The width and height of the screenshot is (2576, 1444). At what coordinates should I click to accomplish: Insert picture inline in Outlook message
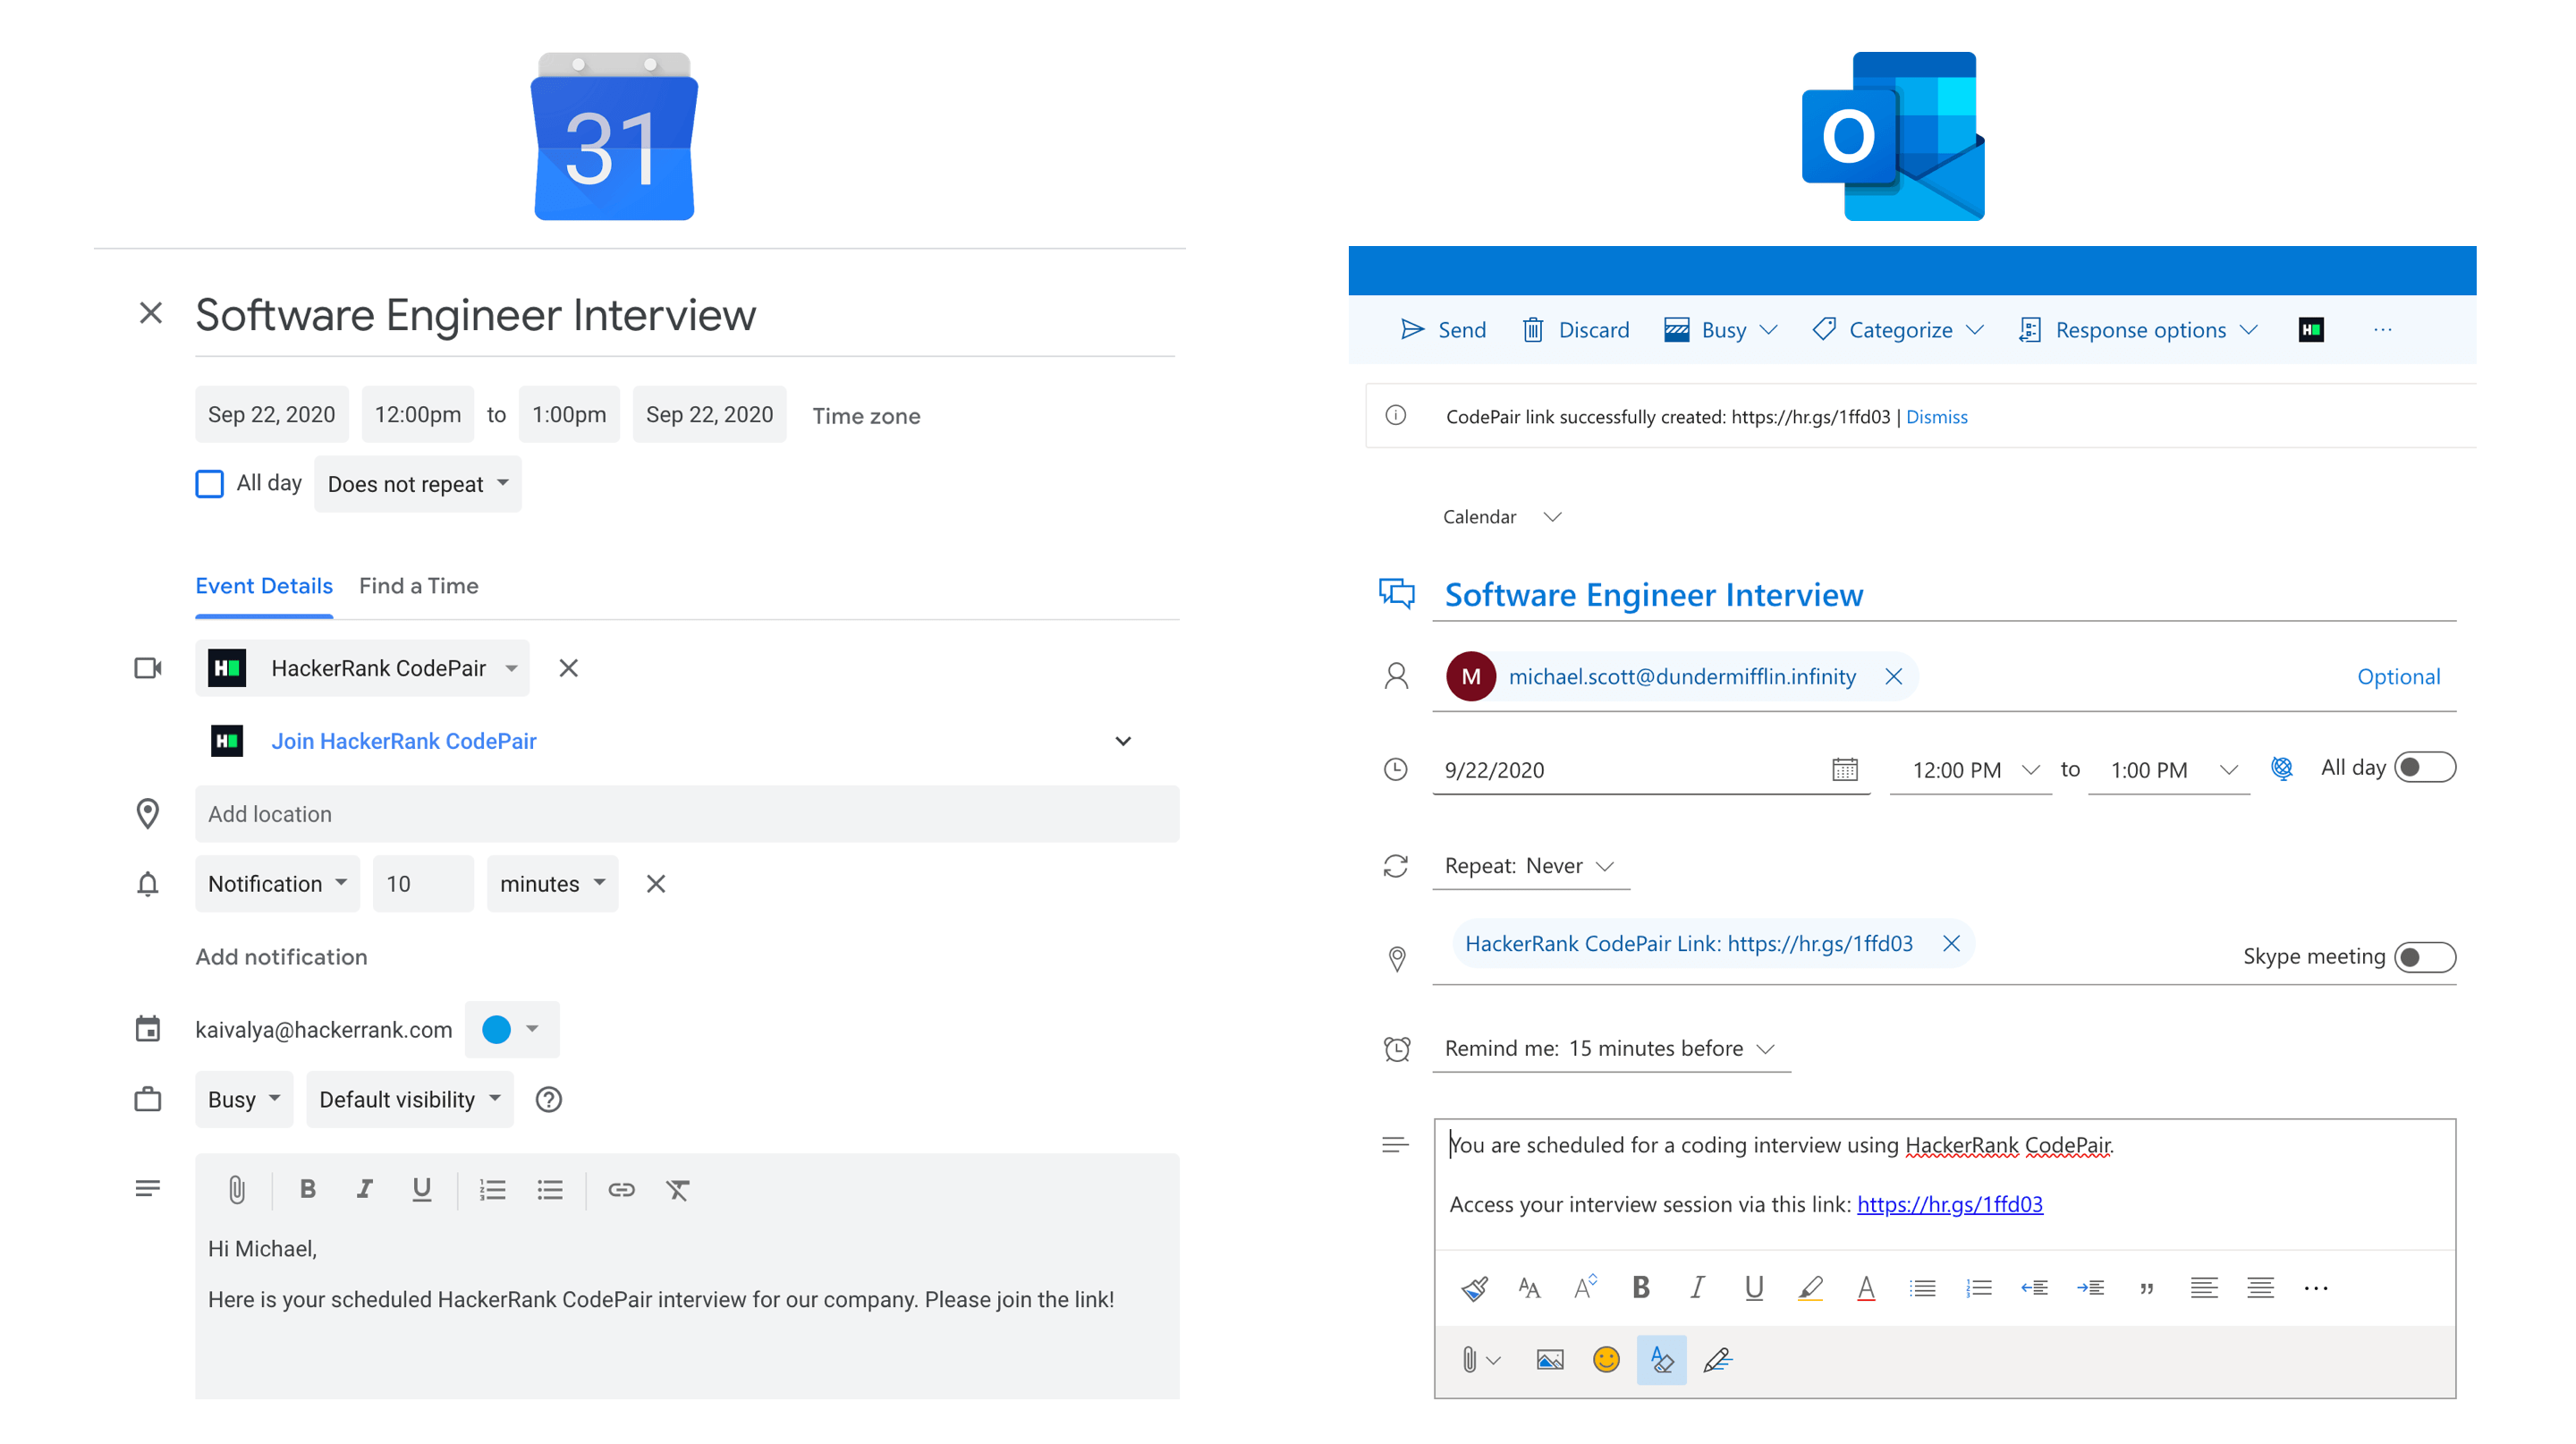click(1549, 1360)
